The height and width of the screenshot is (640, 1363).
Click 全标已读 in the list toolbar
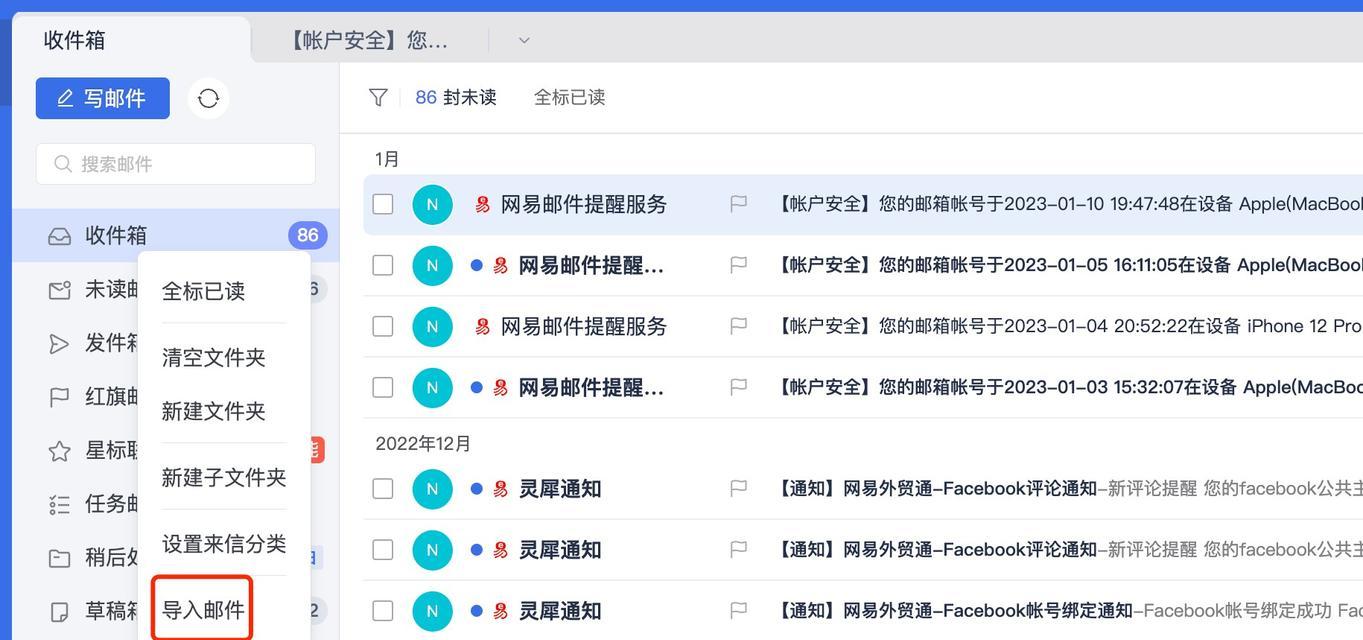click(x=569, y=97)
